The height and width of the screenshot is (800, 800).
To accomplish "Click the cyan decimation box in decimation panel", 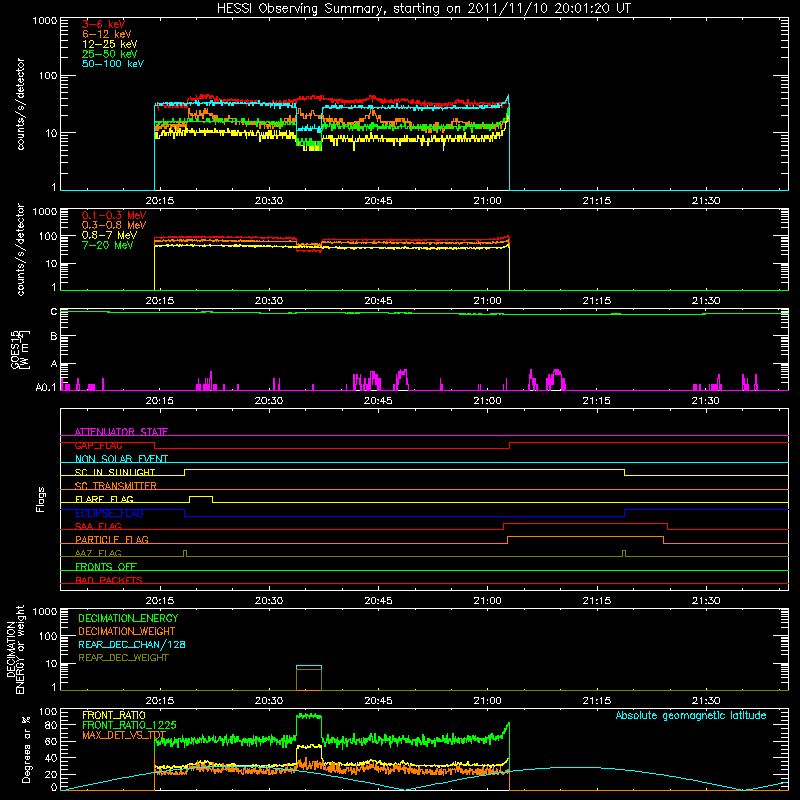I will pyautogui.click(x=309, y=678).
